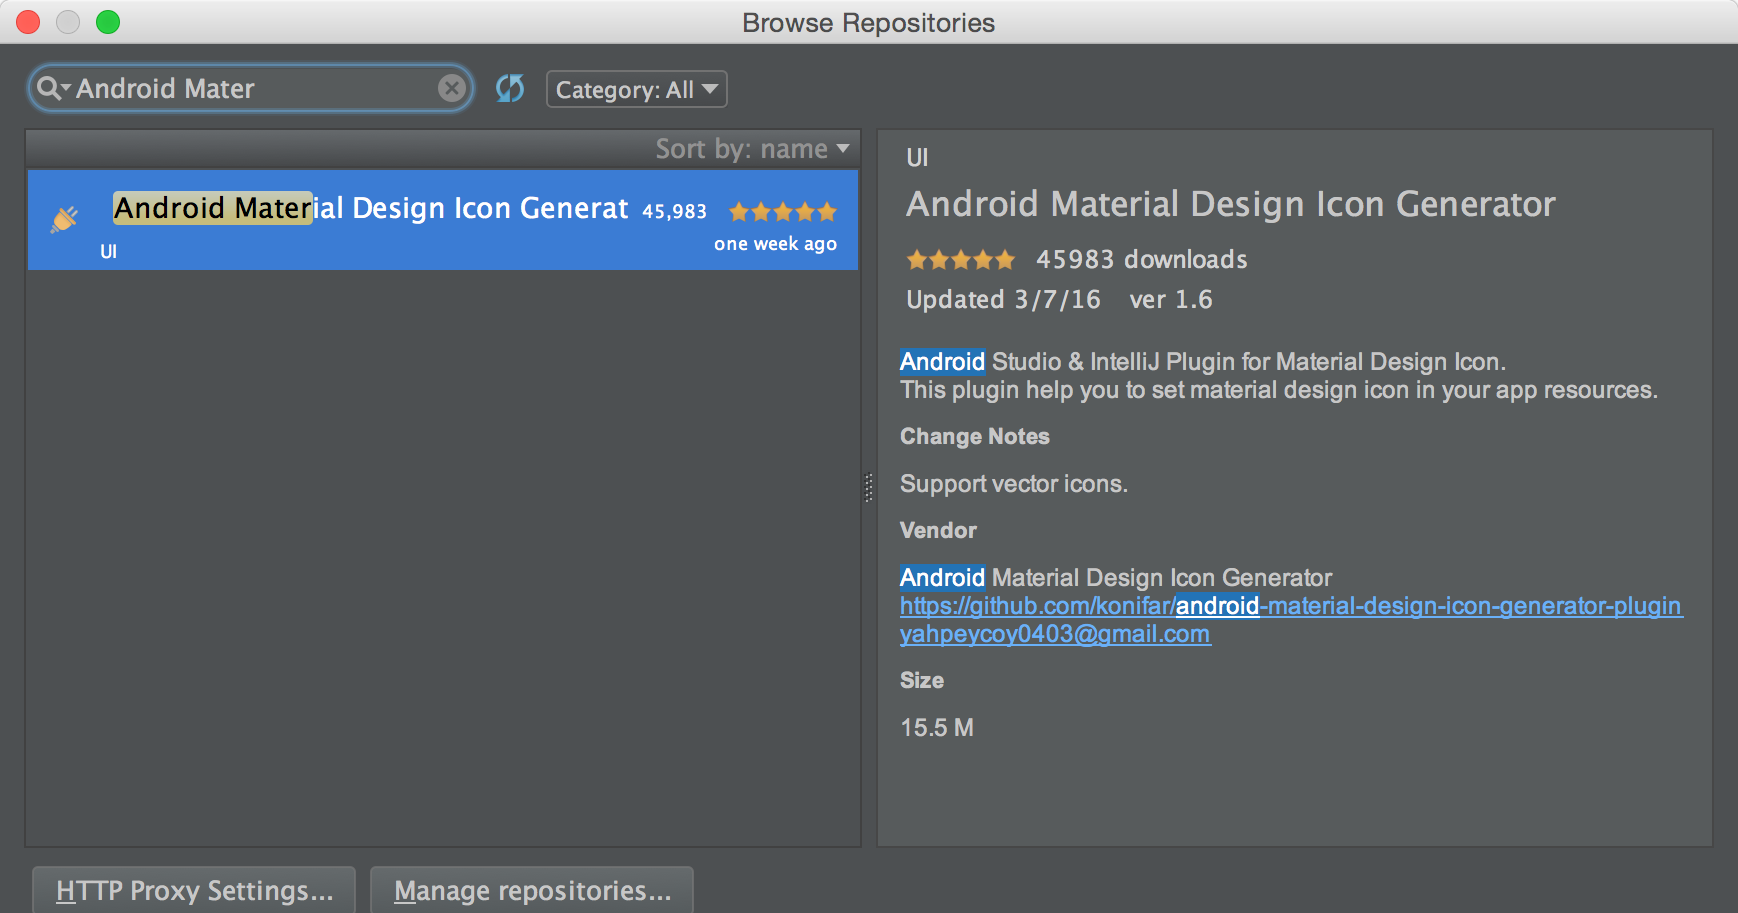
Task: Click the 'Updated 3/7/16' text
Action: click(1003, 300)
